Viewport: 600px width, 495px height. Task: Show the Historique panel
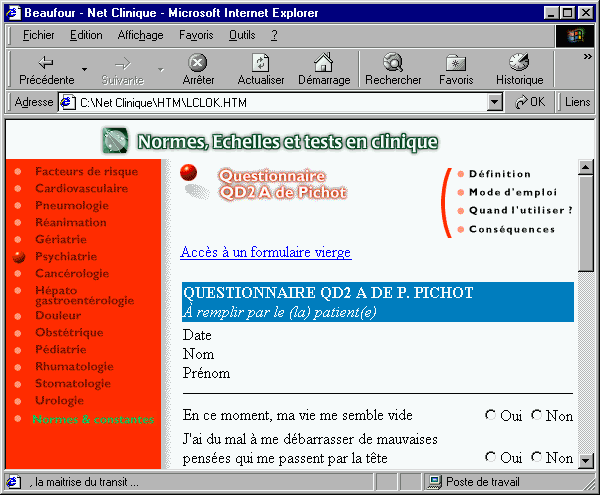tap(519, 69)
